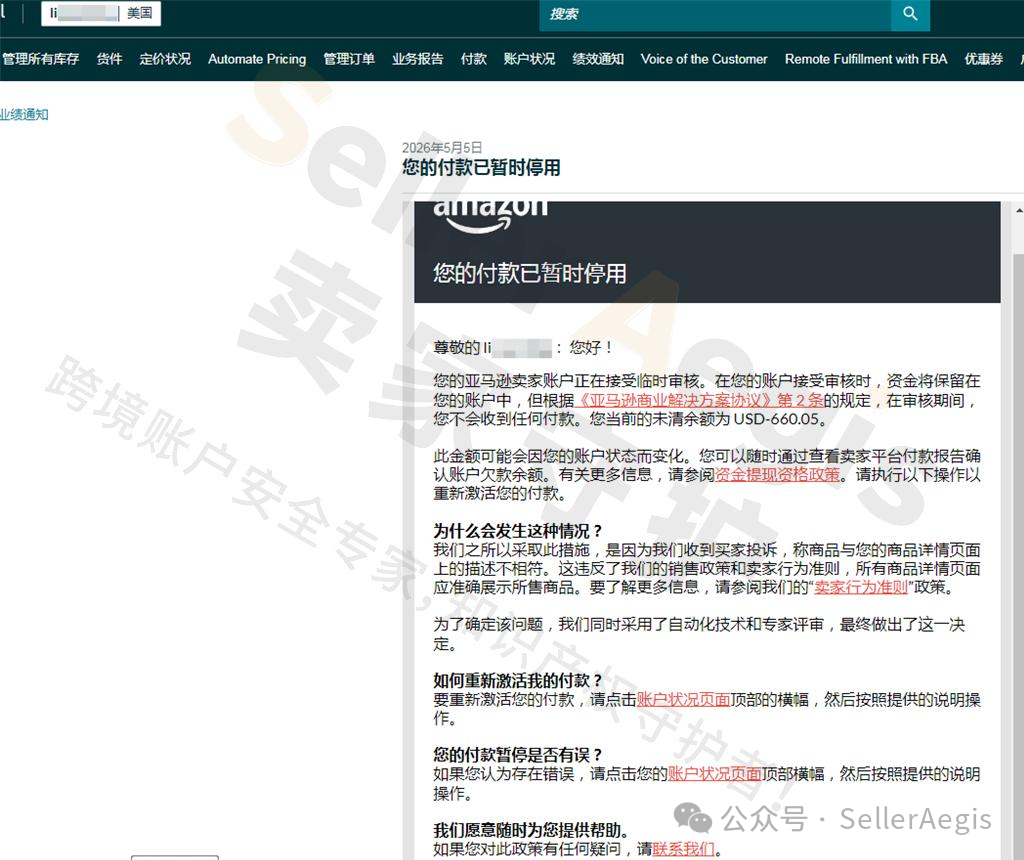Open the 美国 marketplace account selector

101,13
